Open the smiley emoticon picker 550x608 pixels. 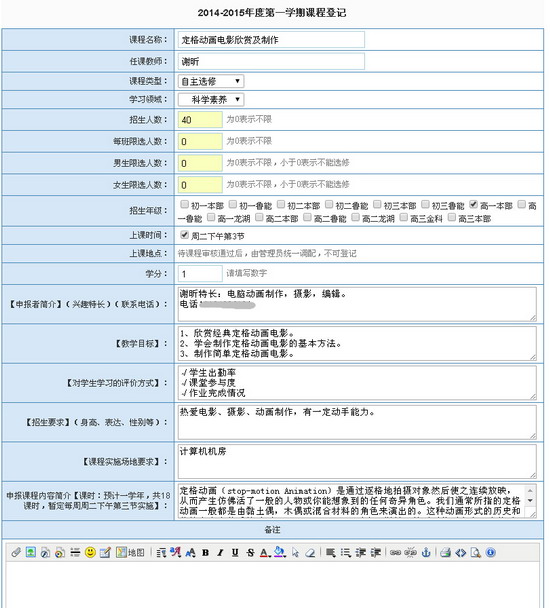[x=90, y=552]
